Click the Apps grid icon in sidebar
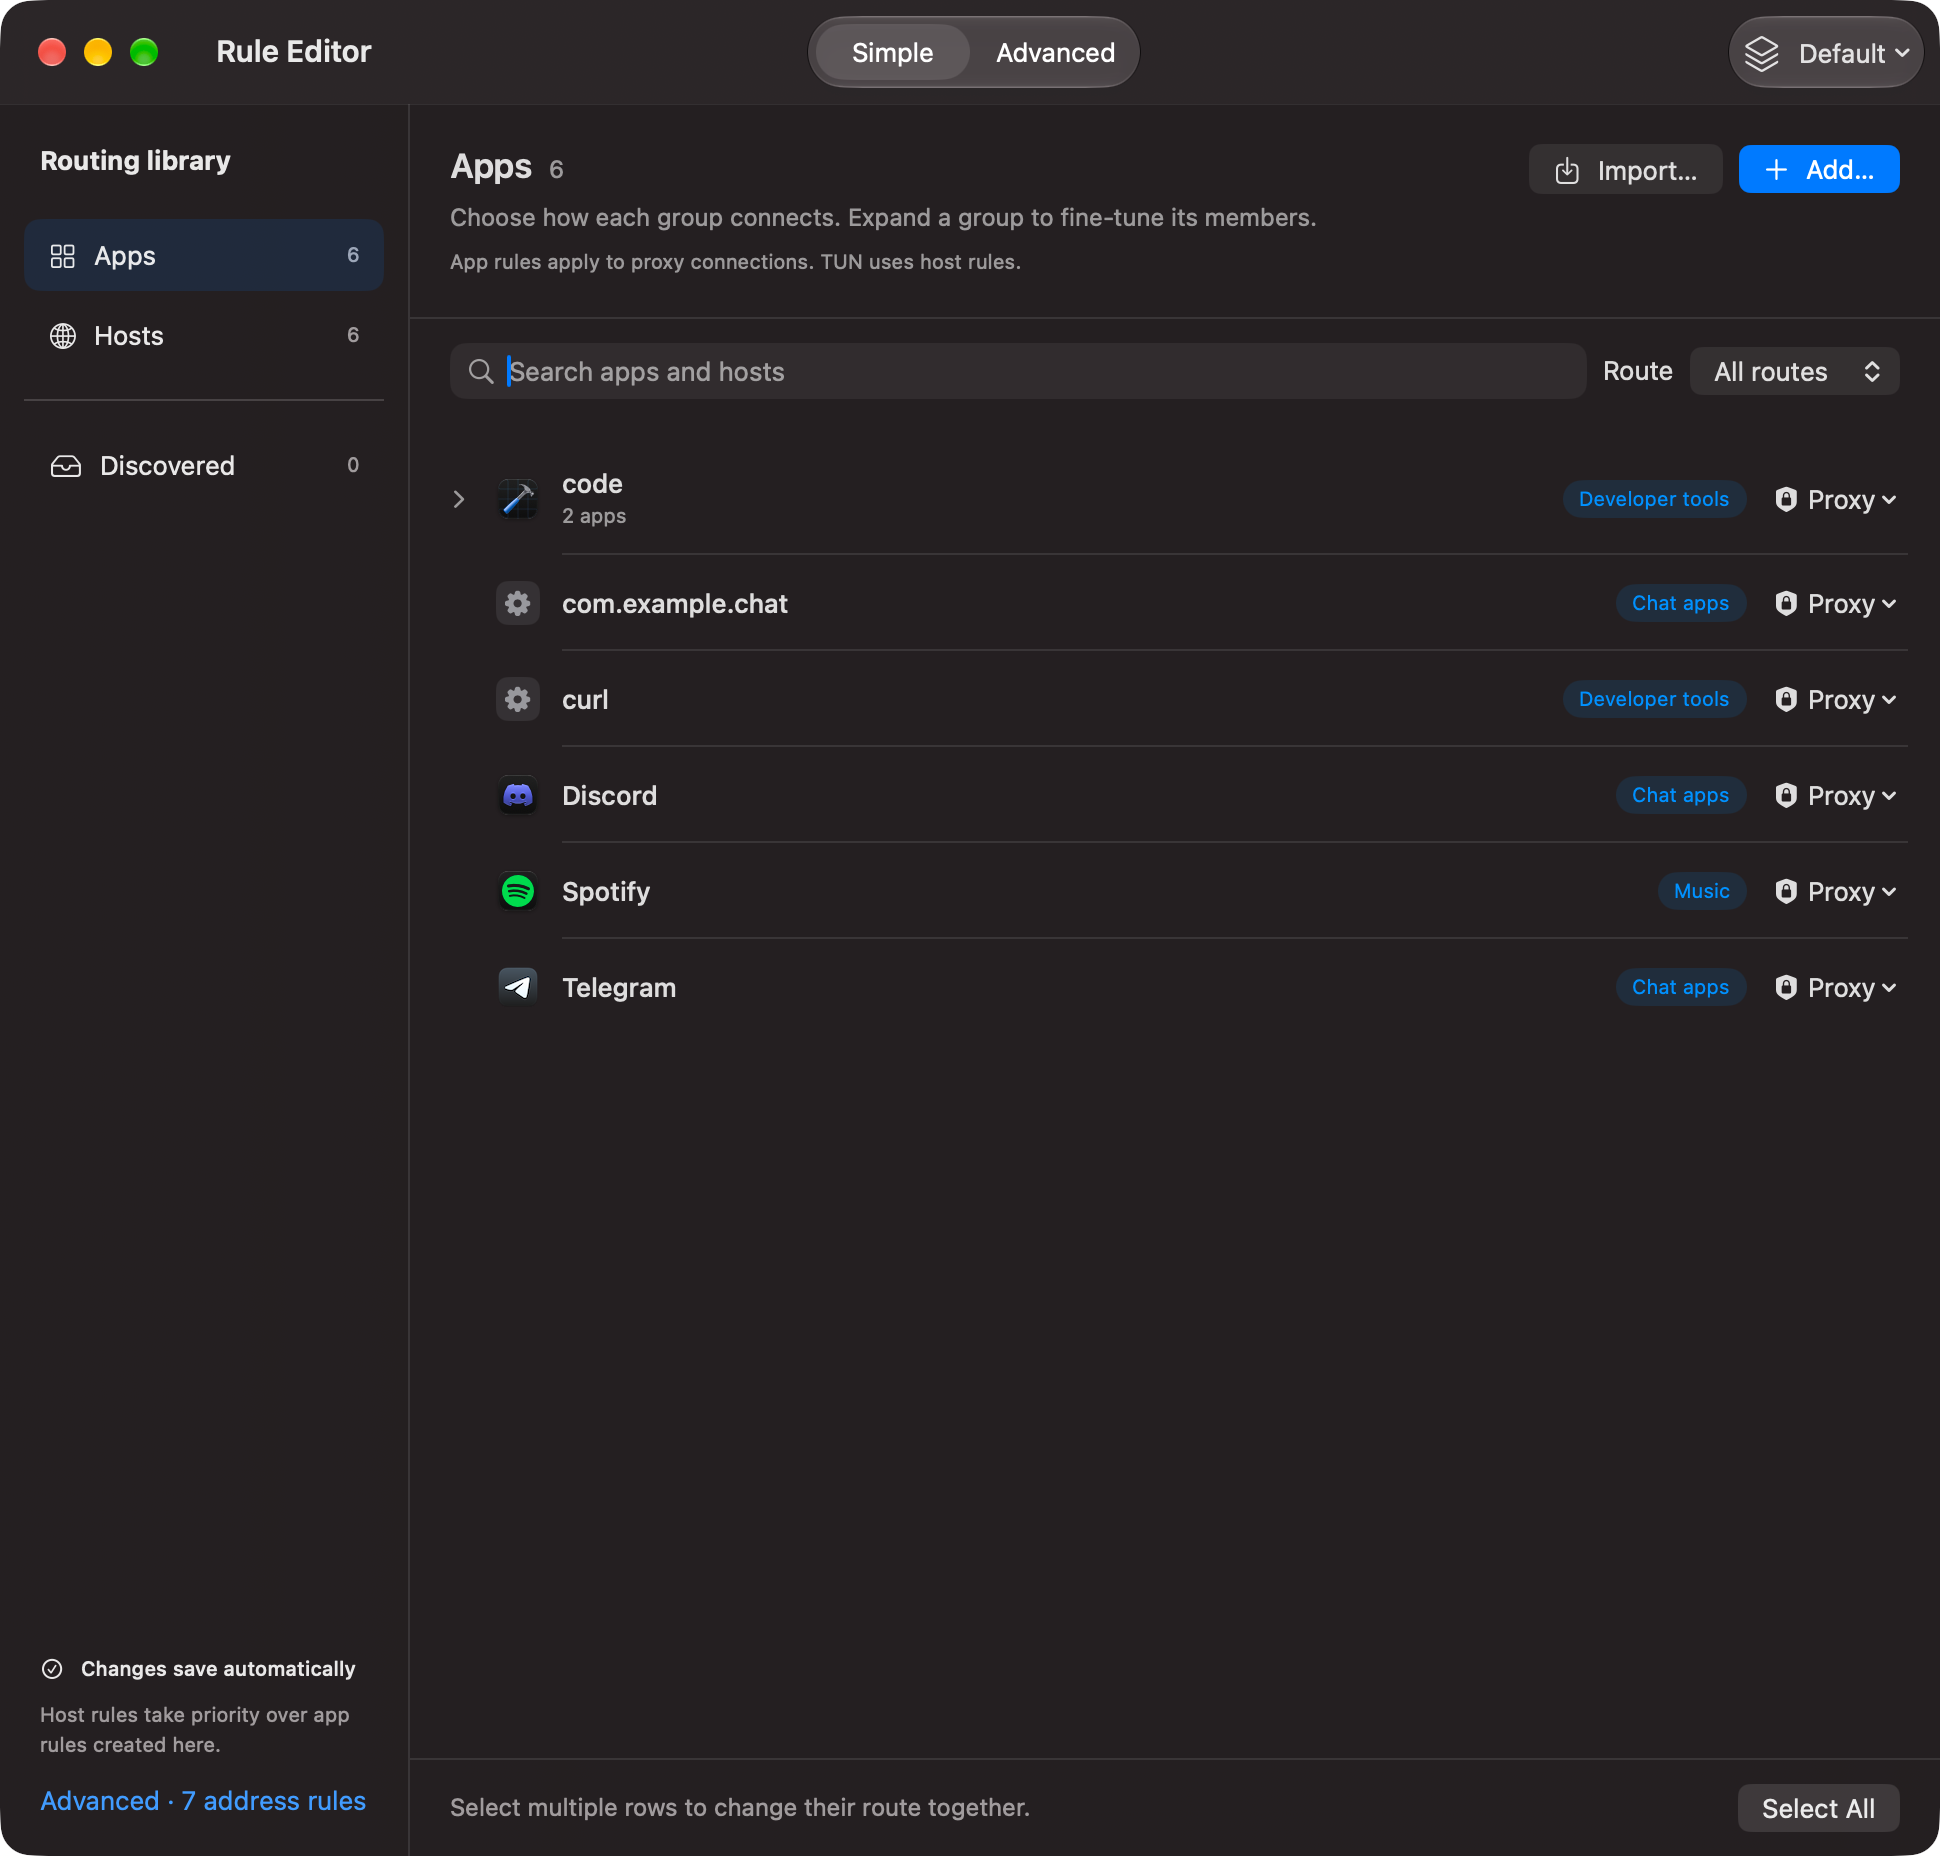This screenshot has width=1940, height=1856. (63, 256)
